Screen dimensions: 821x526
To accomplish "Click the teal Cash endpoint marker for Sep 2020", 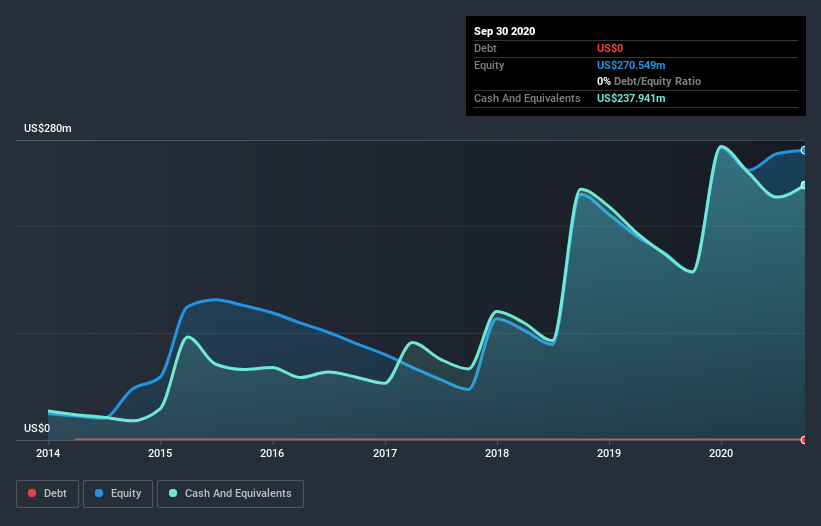I will [x=804, y=185].
